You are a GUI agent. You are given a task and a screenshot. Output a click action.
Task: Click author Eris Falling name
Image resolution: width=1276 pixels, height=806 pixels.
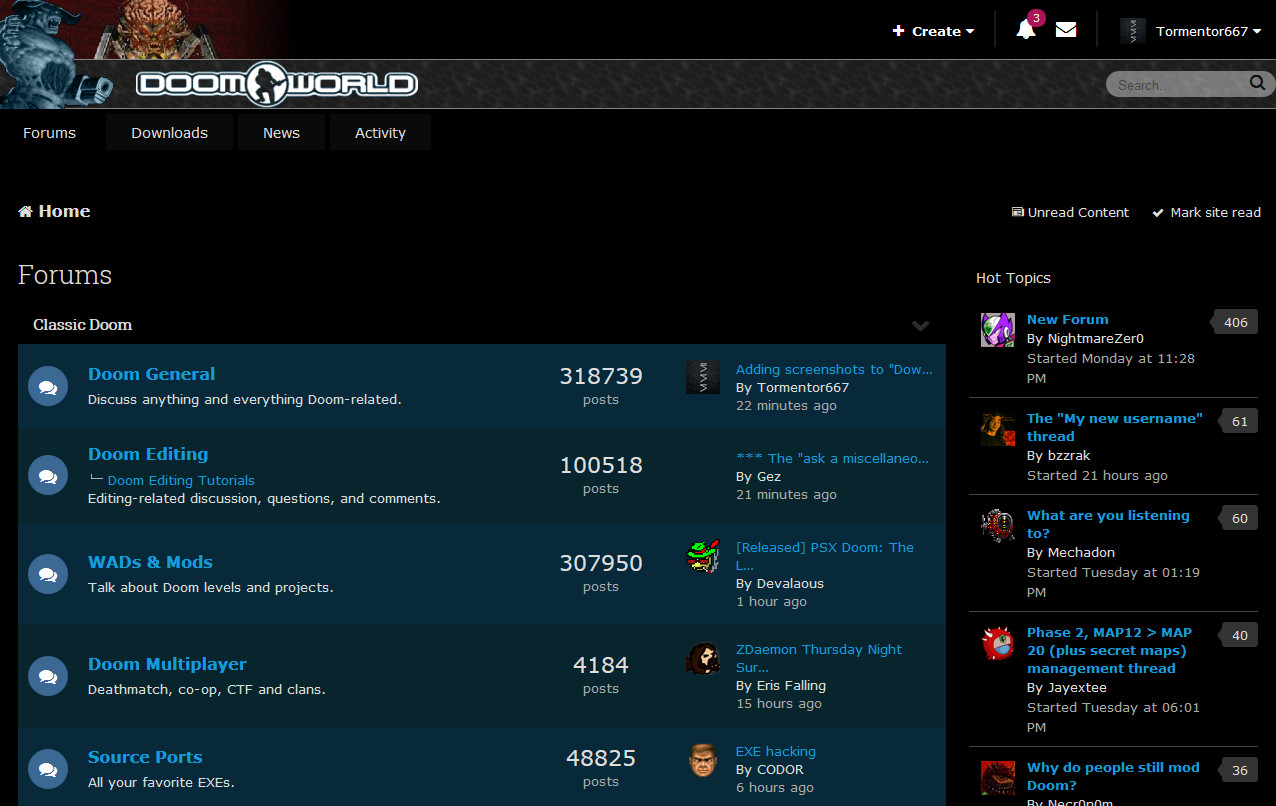790,685
